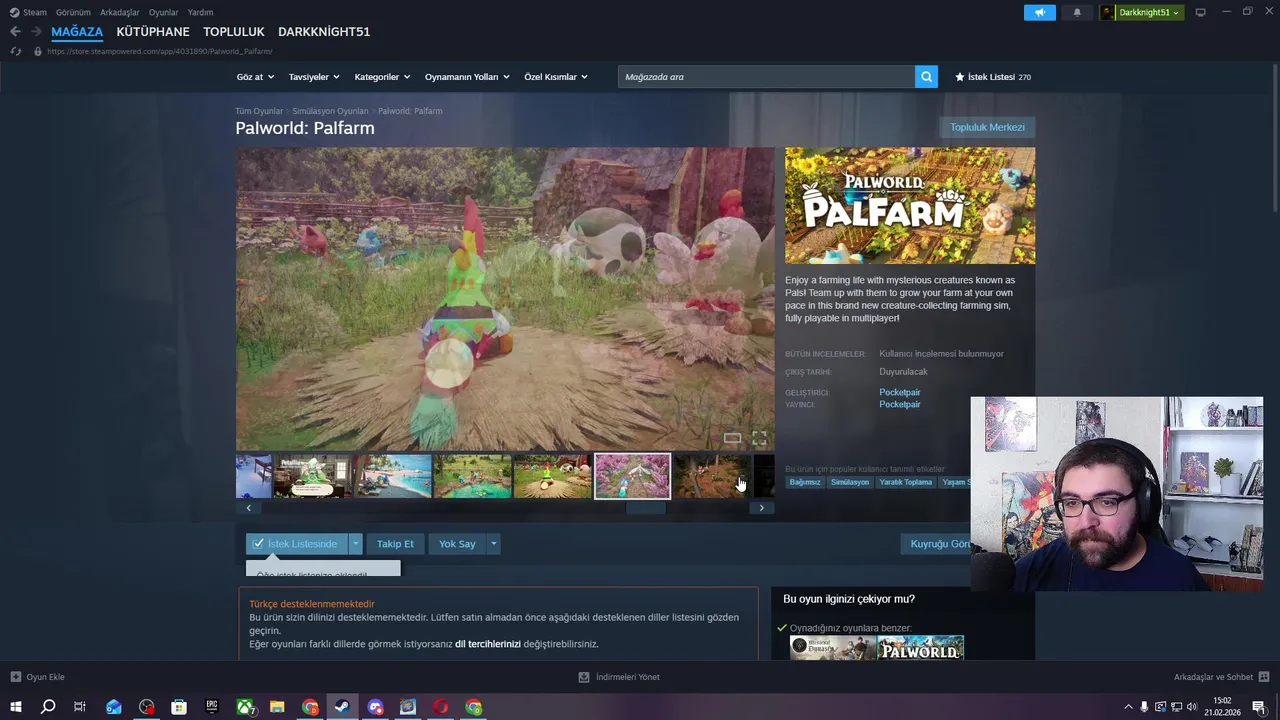Go back with the left arrow icon
This screenshot has height=720, width=1280.
tap(15, 32)
